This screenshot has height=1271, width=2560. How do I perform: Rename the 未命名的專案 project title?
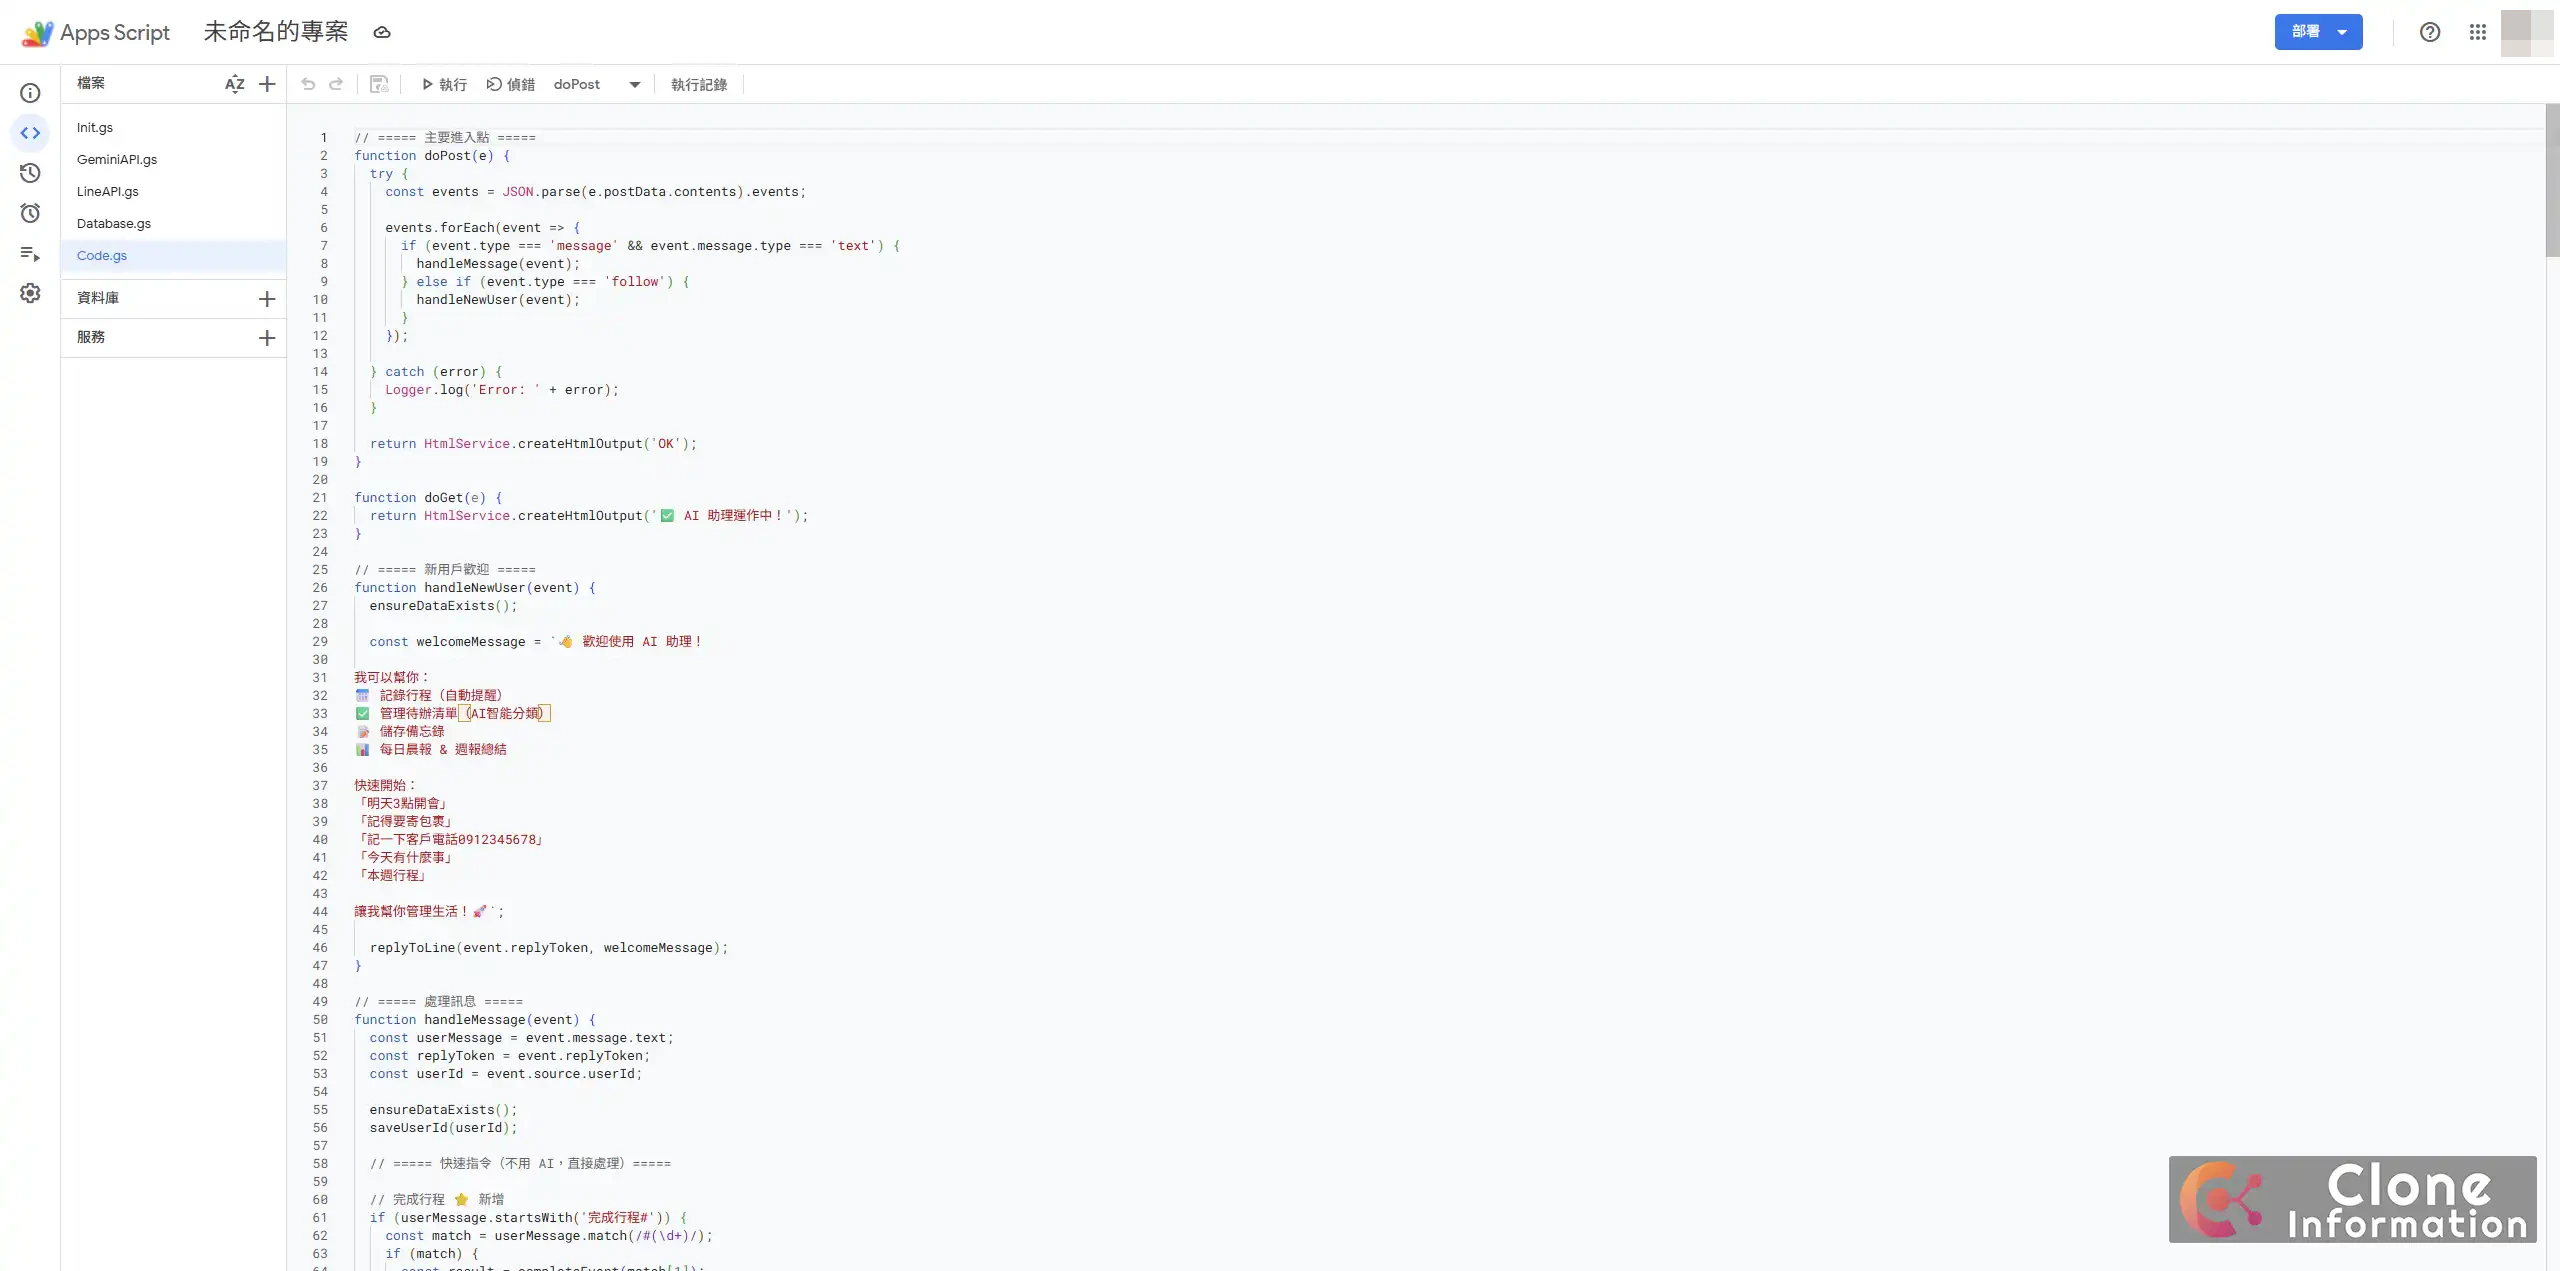[274, 31]
